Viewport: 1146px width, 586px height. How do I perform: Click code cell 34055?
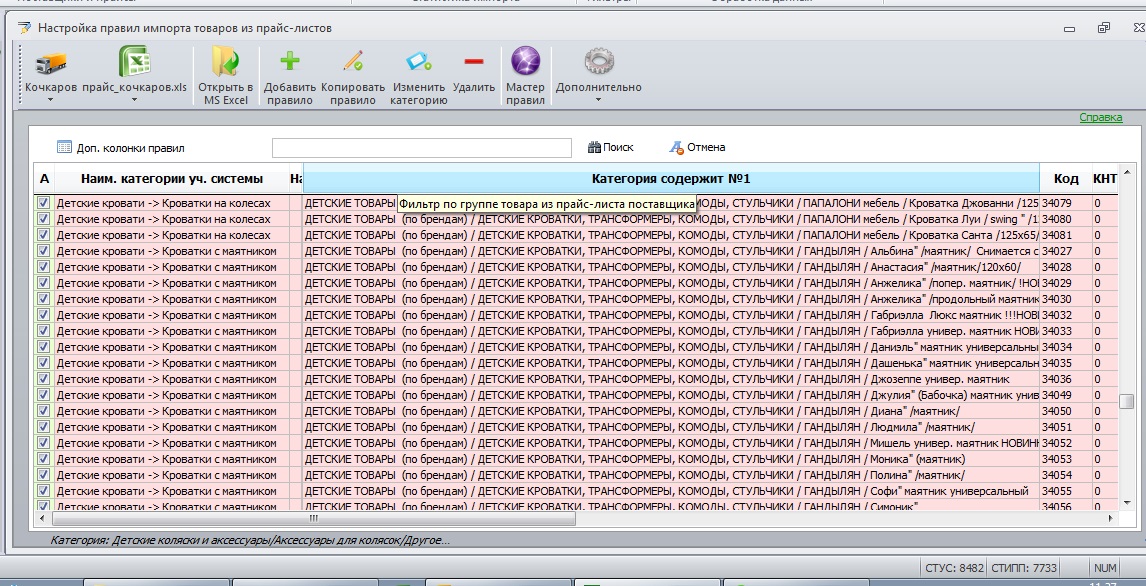pyautogui.click(x=1066, y=490)
